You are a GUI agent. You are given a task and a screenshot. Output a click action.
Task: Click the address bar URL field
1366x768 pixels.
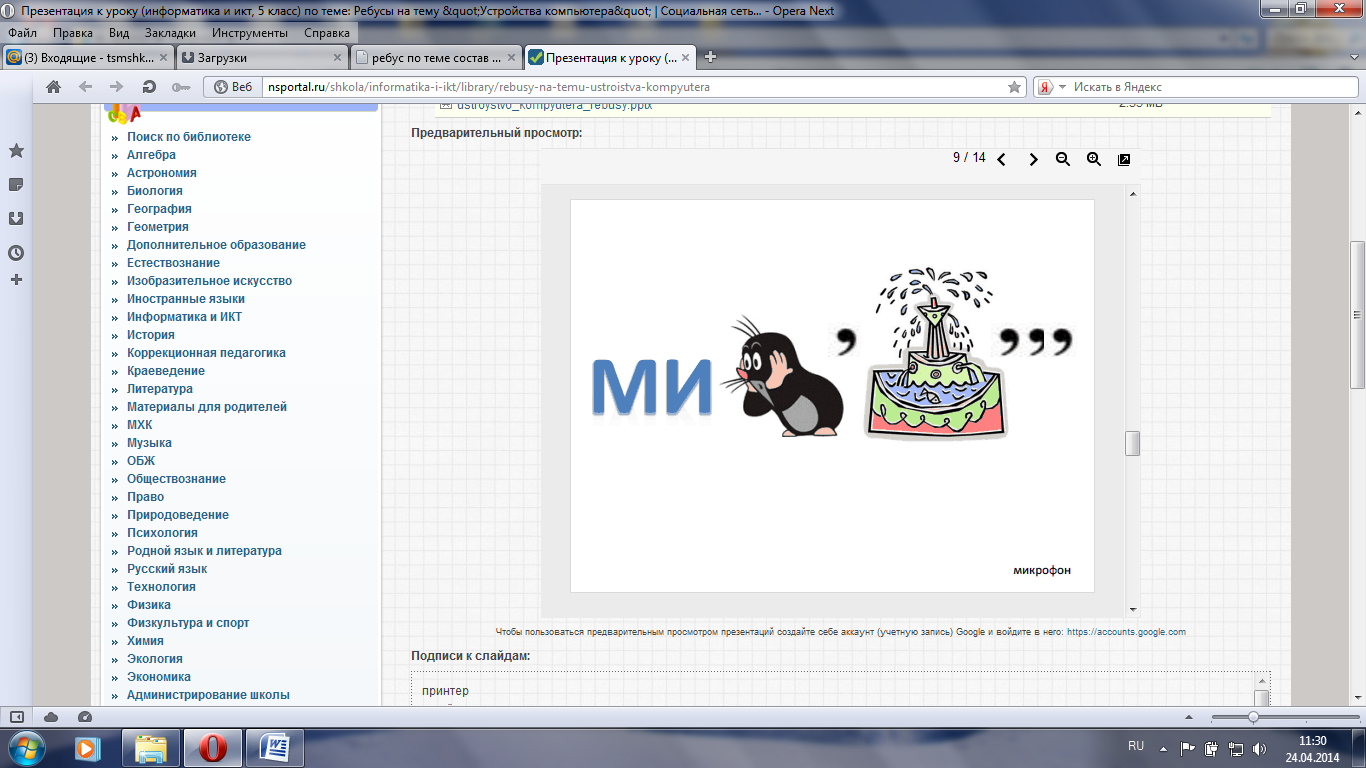click(634, 87)
